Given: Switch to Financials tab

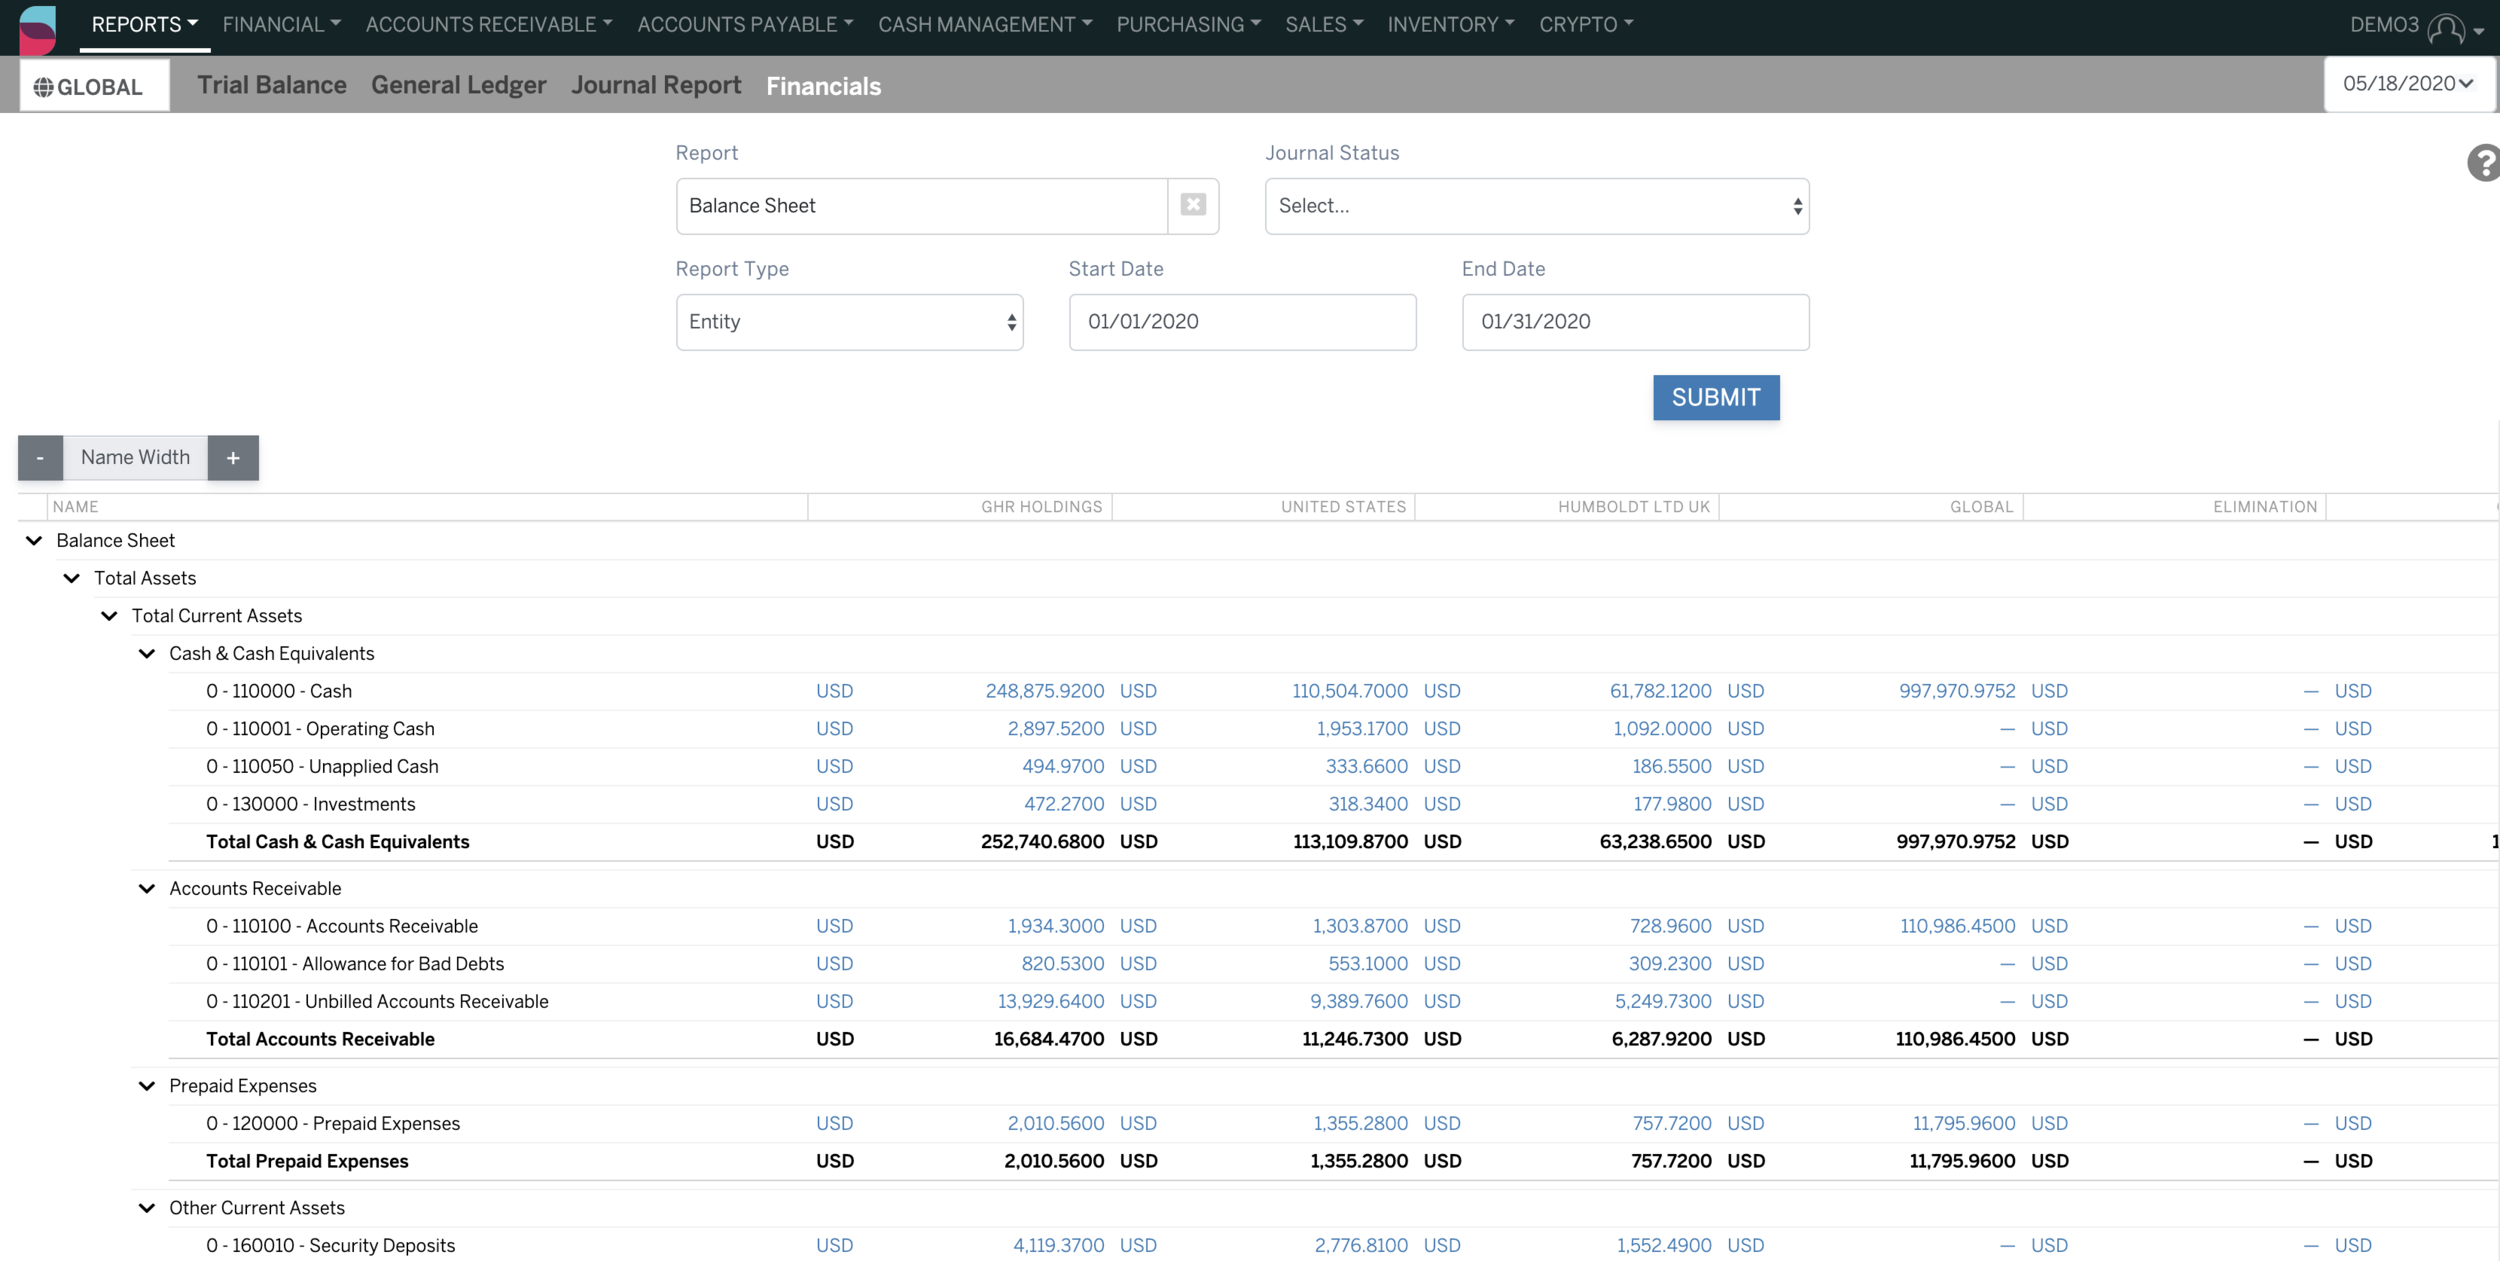Looking at the screenshot, I should coord(824,86).
